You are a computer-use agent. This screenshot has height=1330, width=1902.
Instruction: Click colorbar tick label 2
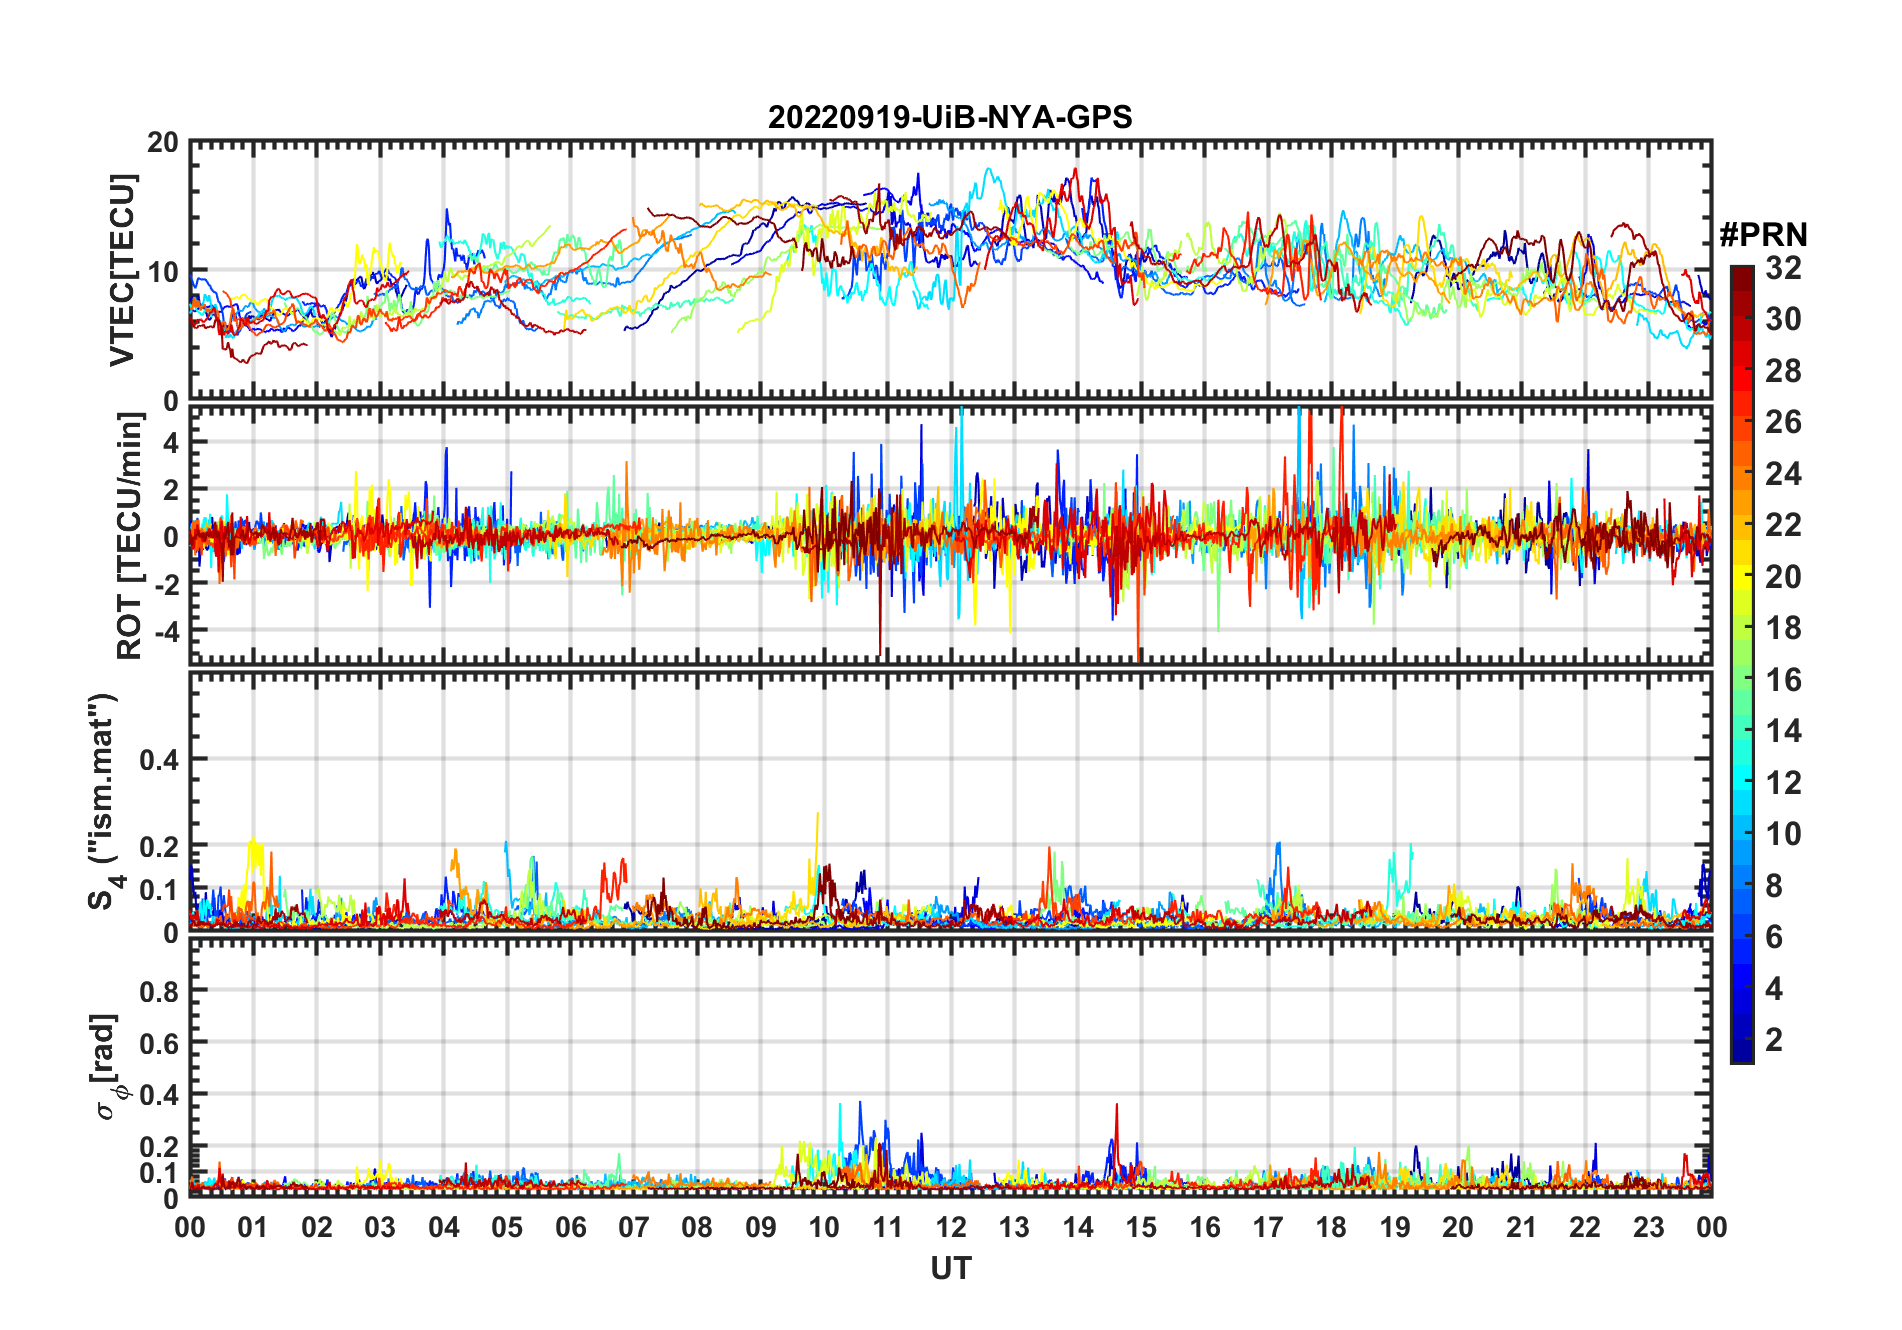click(1774, 1040)
